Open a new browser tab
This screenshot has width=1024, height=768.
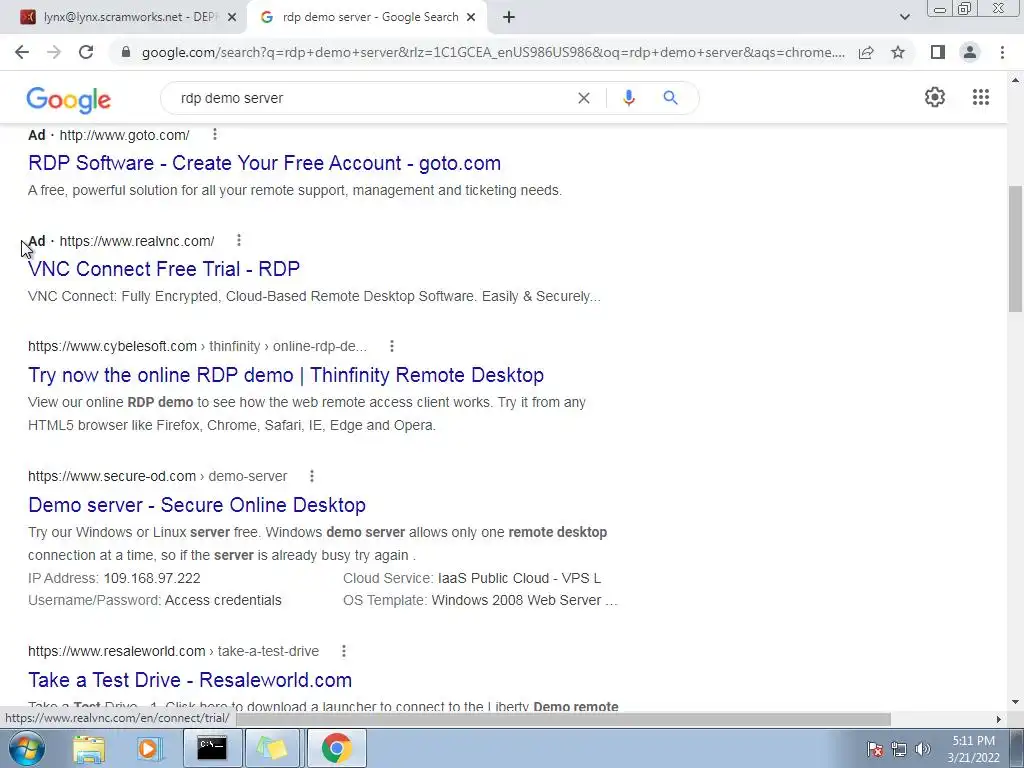pos(509,18)
